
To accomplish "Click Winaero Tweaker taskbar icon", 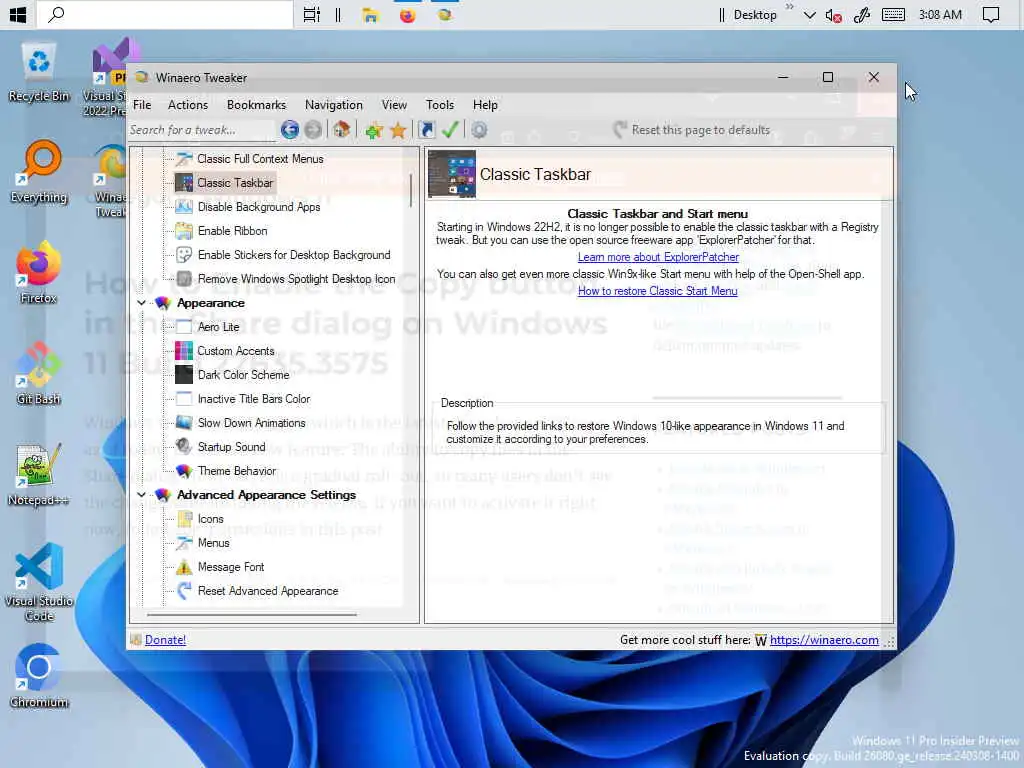I will pos(445,14).
